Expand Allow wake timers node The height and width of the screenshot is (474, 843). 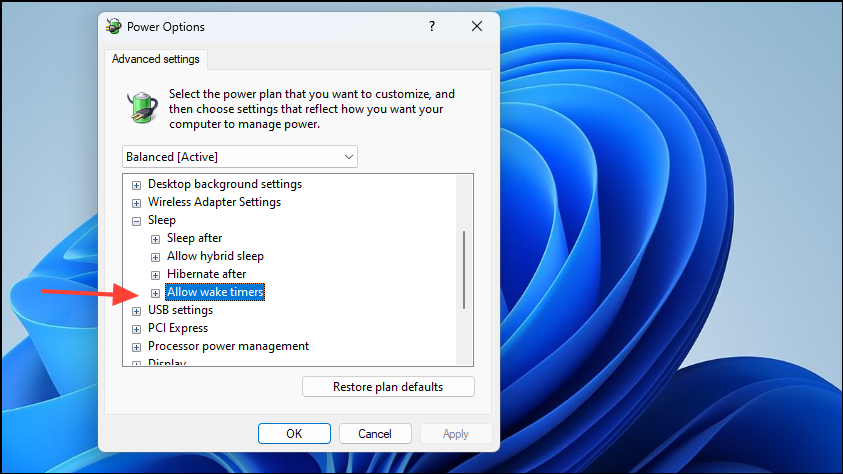155,293
